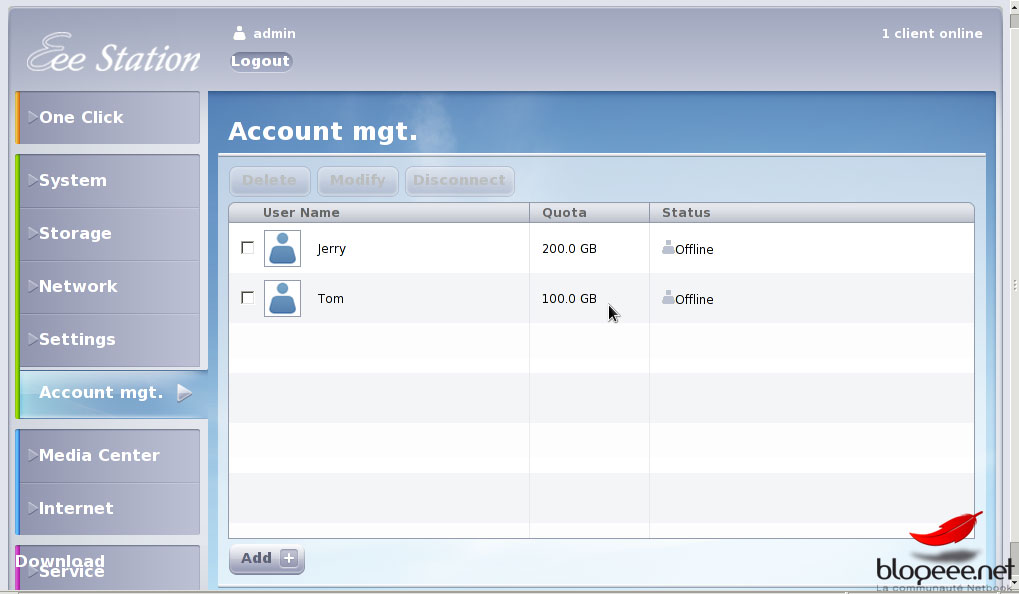Expand the System sidebar section
The height and width of the screenshot is (594, 1019).
tap(72, 181)
